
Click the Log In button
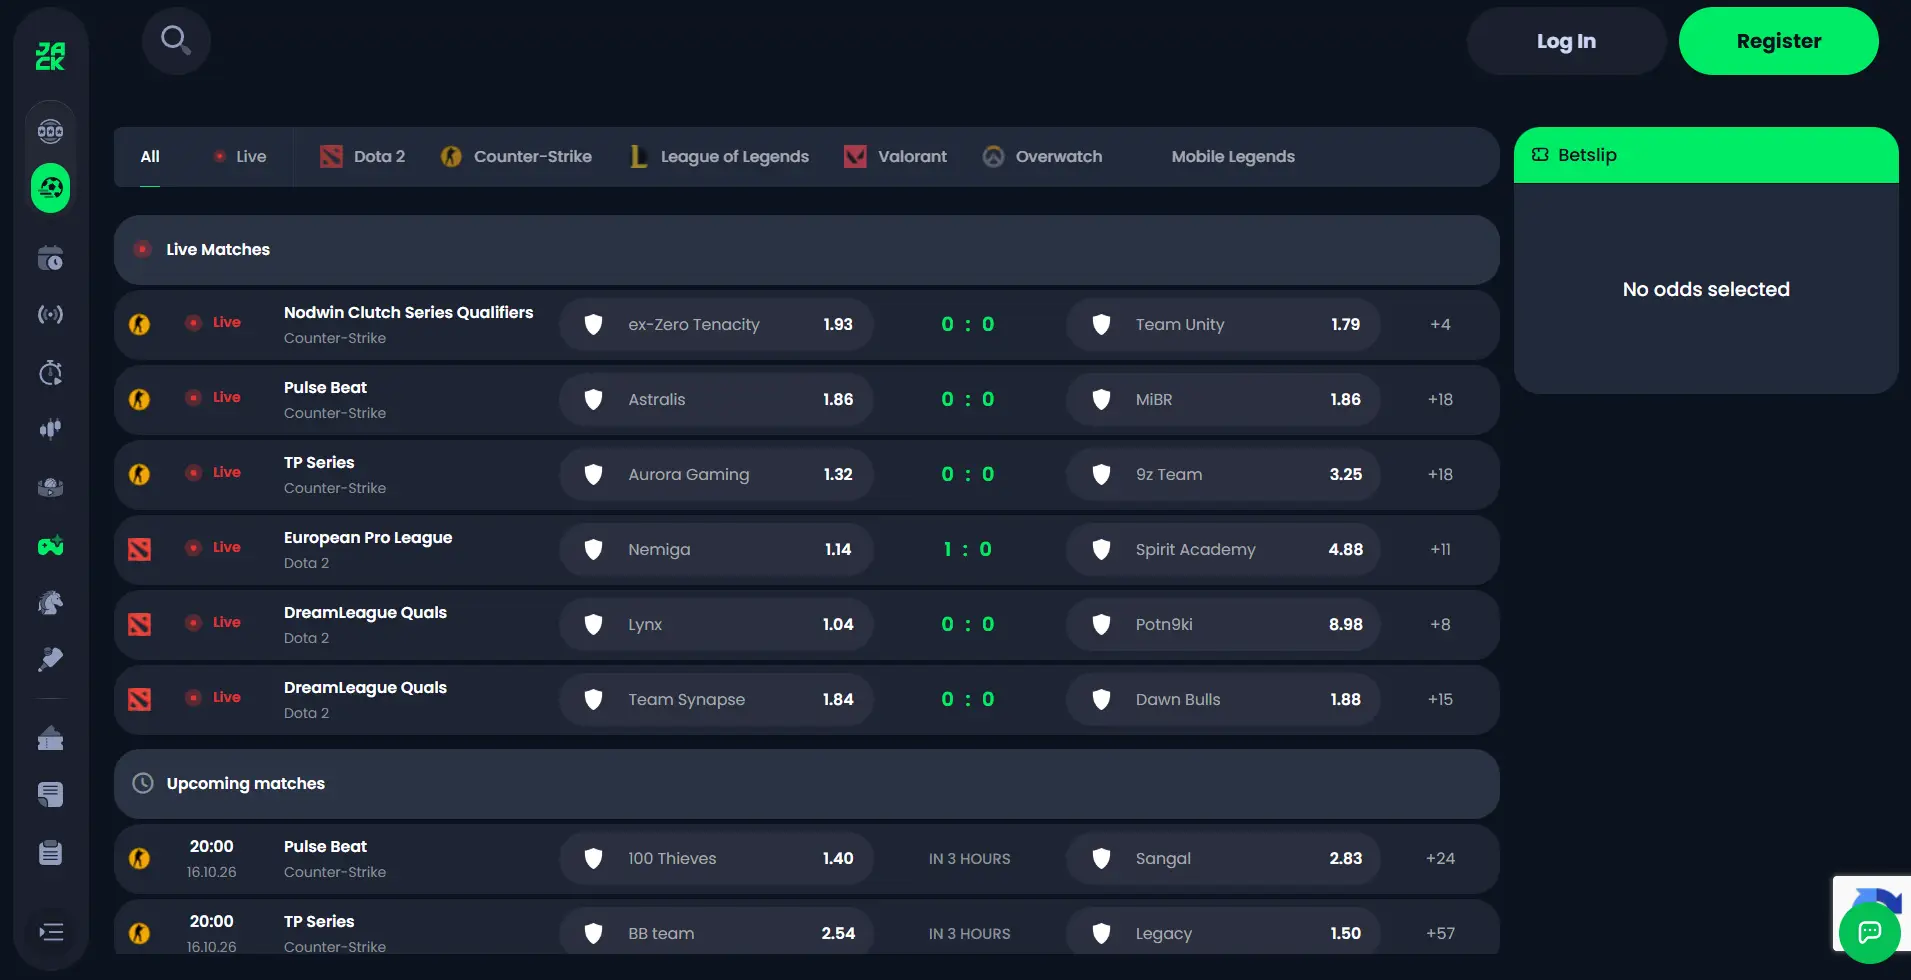click(1566, 41)
